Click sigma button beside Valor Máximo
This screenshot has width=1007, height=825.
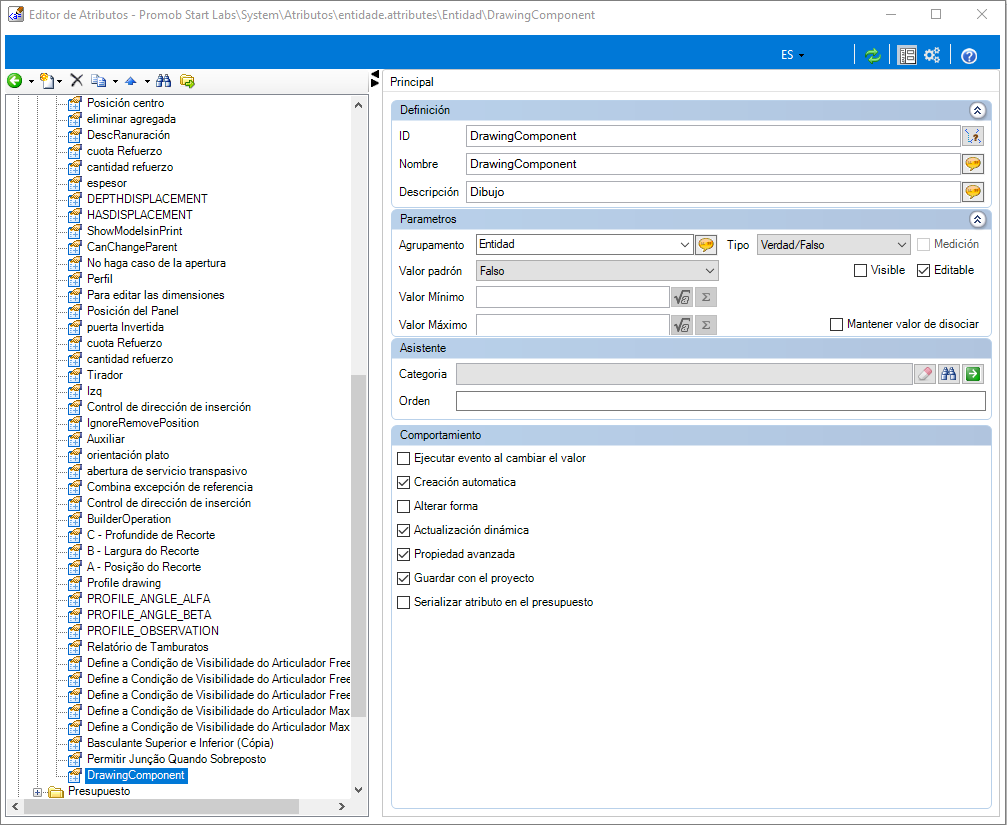pos(706,325)
